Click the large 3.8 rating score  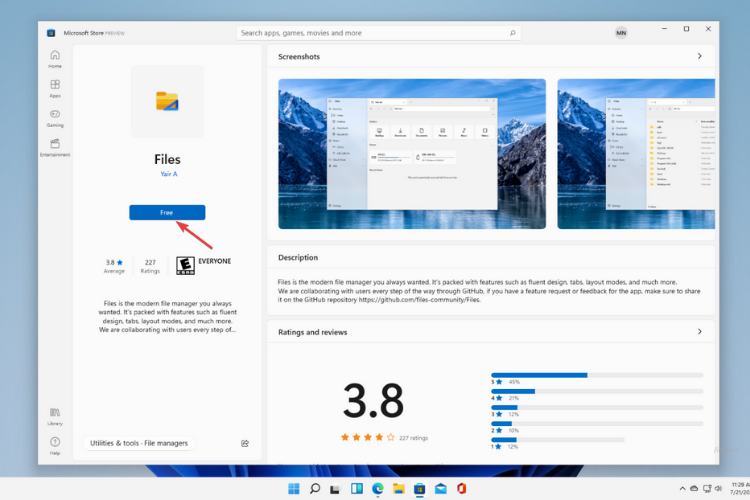(x=373, y=401)
